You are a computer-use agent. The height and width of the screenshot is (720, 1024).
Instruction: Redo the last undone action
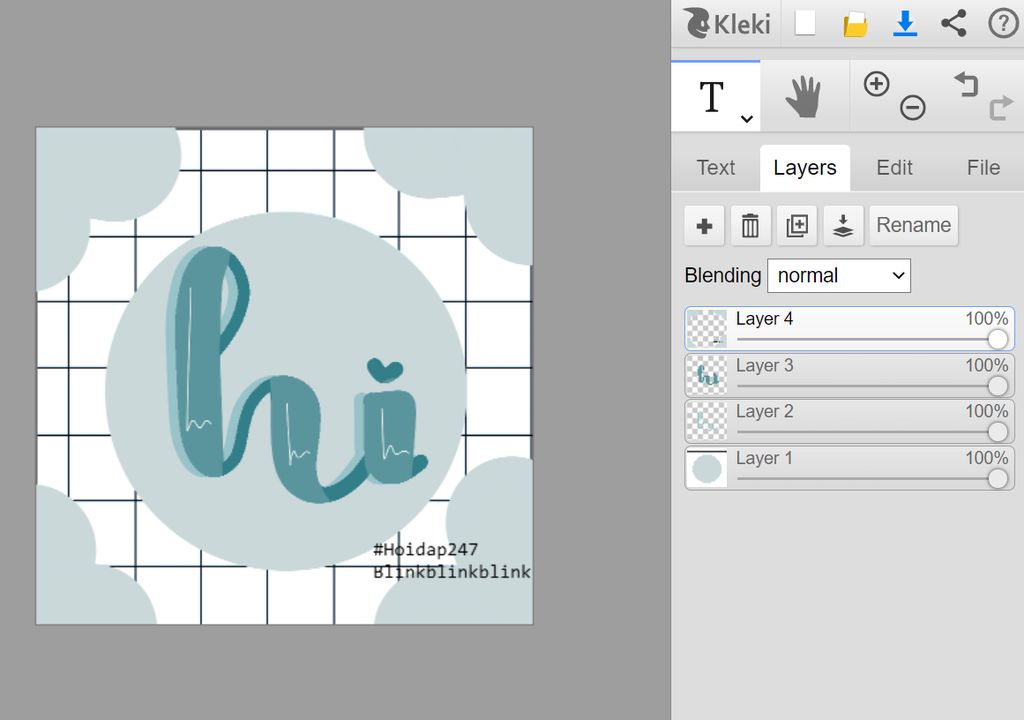pyautogui.click(x=1000, y=108)
